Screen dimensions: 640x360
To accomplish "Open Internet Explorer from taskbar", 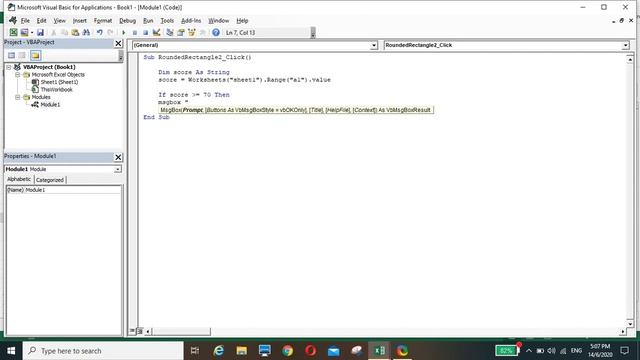I will click(x=219, y=351).
